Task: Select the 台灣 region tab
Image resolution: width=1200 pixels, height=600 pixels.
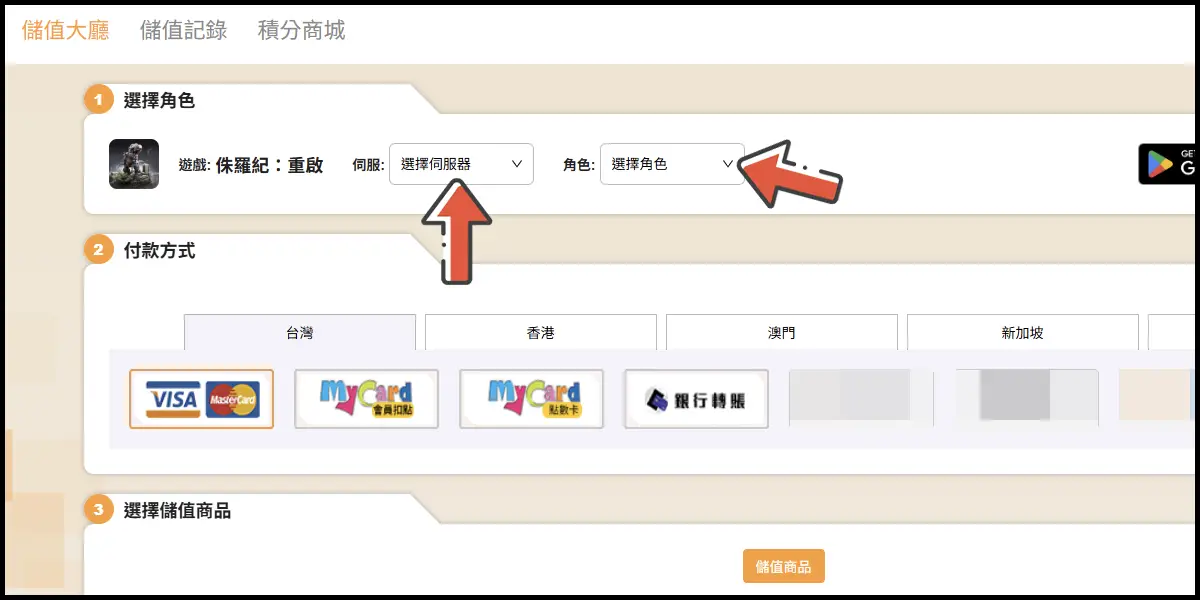Action: click(299, 333)
